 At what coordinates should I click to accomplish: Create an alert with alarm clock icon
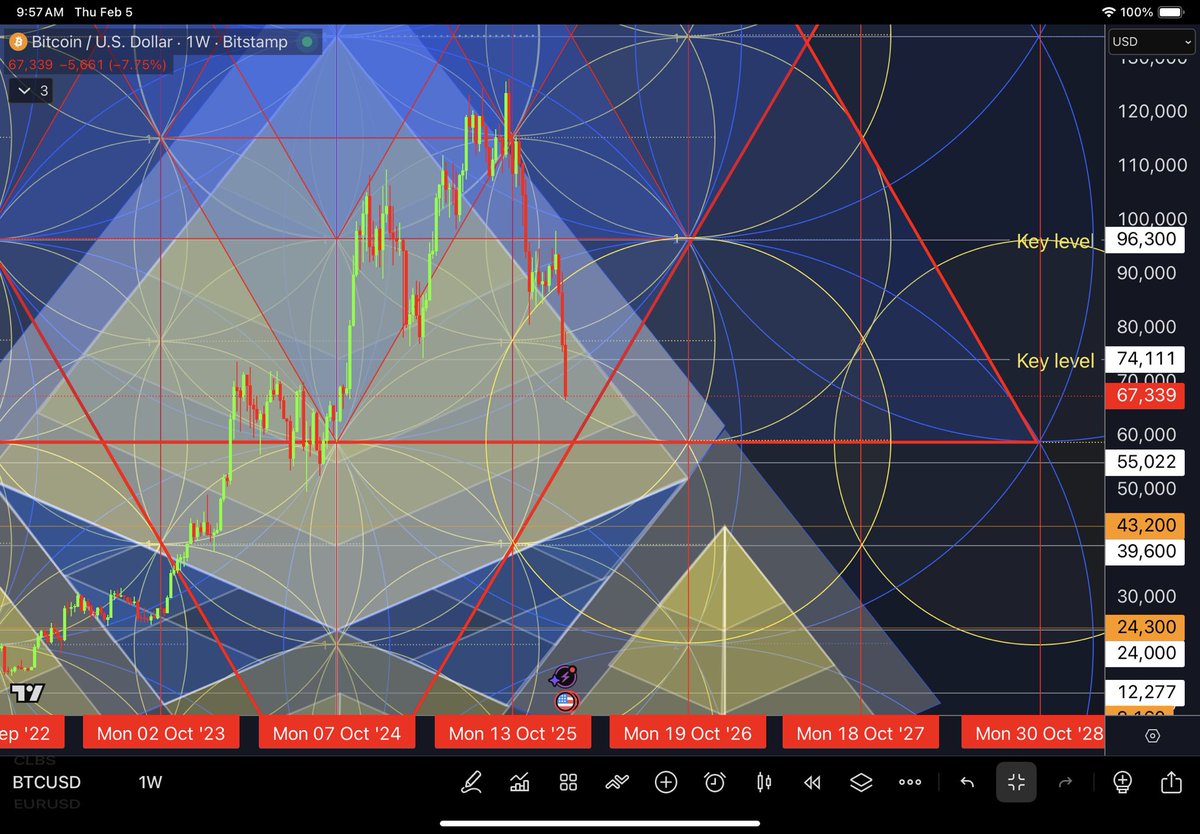tap(715, 782)
